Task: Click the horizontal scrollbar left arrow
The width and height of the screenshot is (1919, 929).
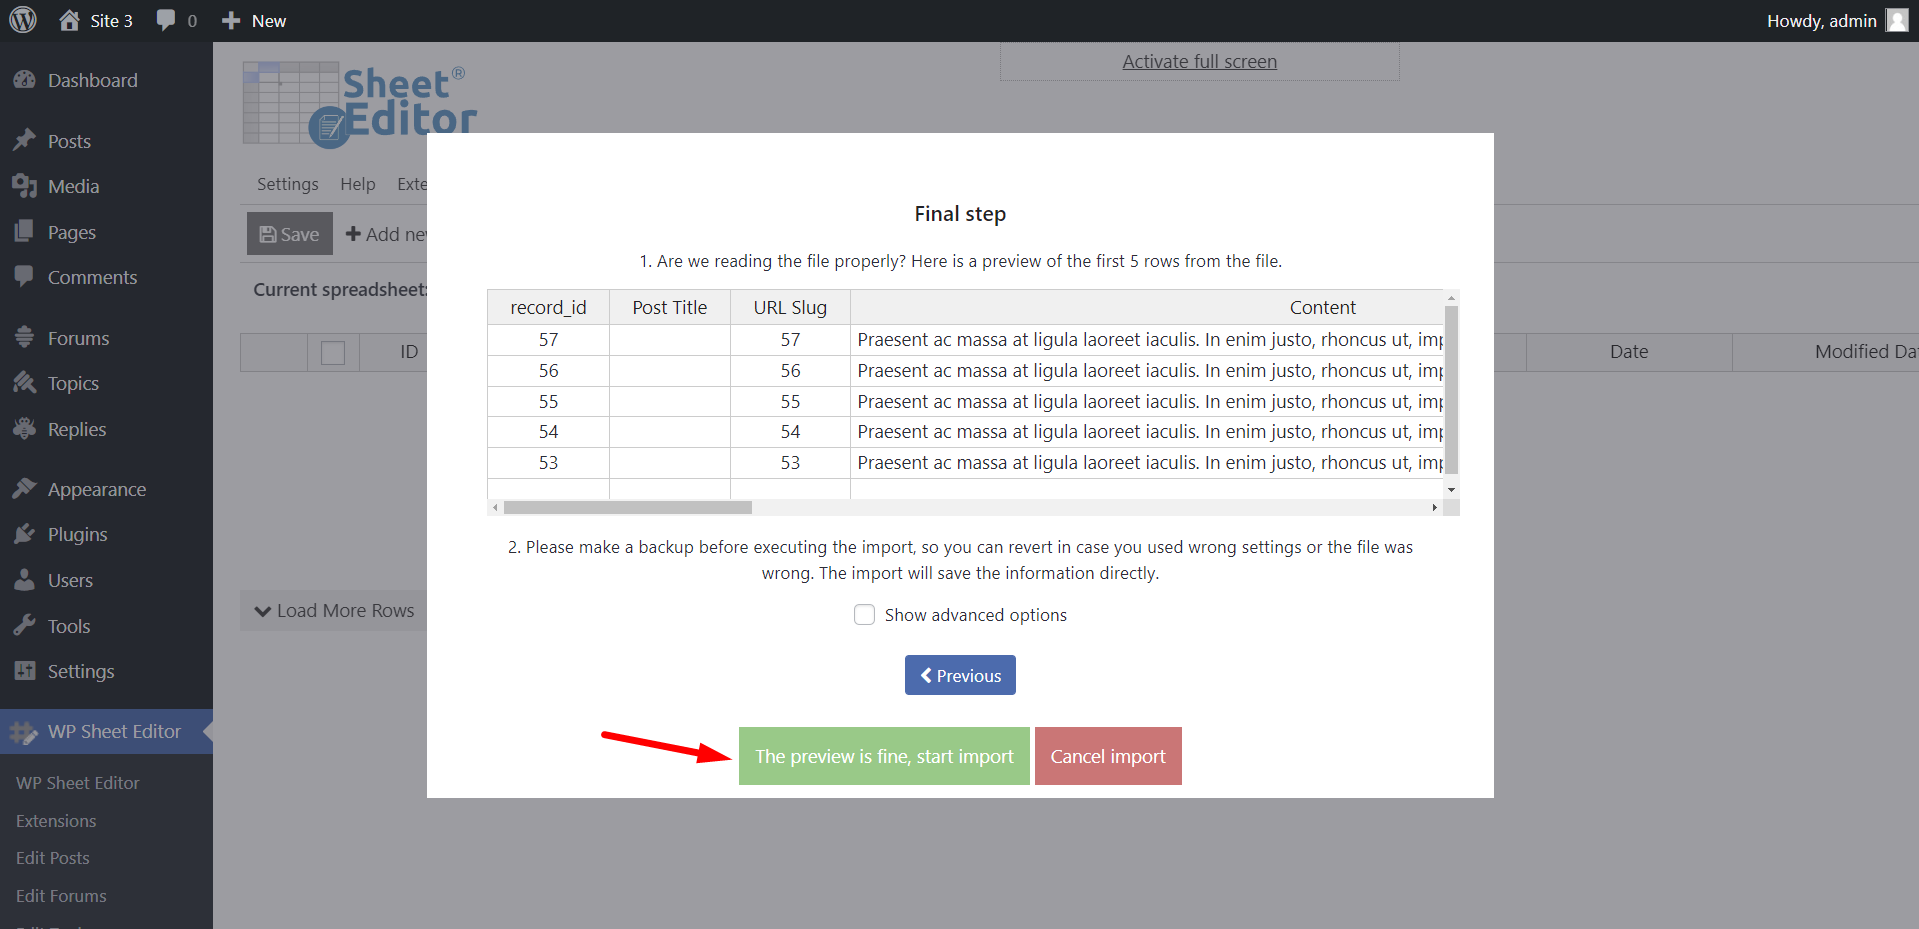Action: coord(495,508)
